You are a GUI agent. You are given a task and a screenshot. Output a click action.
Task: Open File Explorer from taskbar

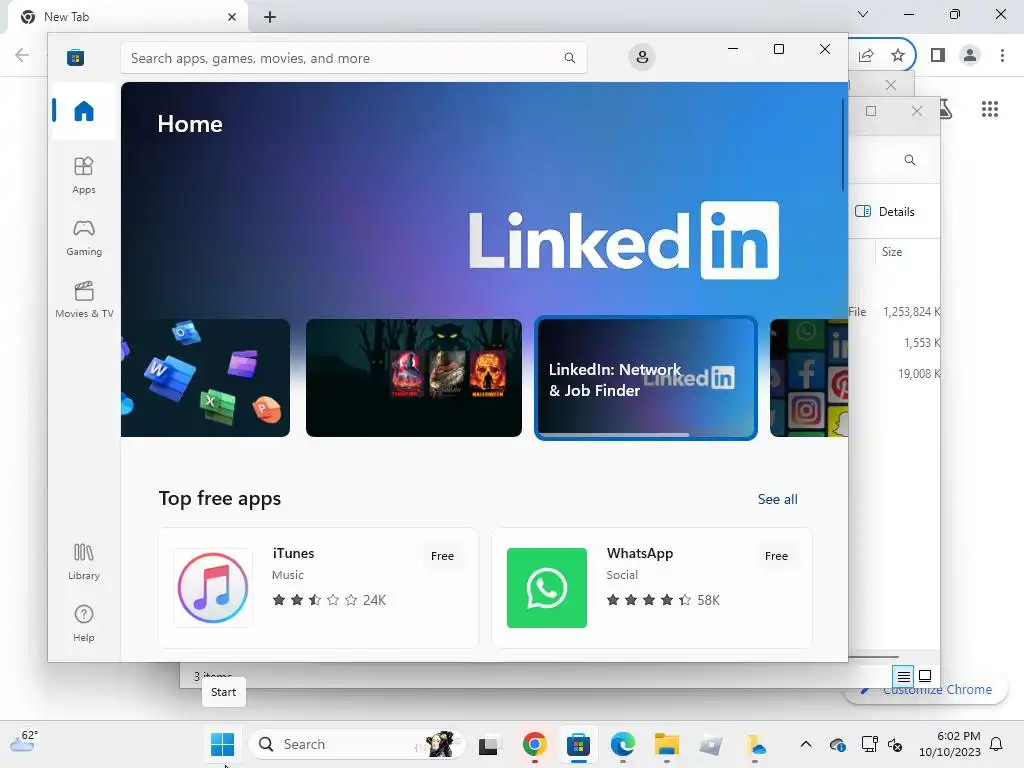tap(667, 744)
